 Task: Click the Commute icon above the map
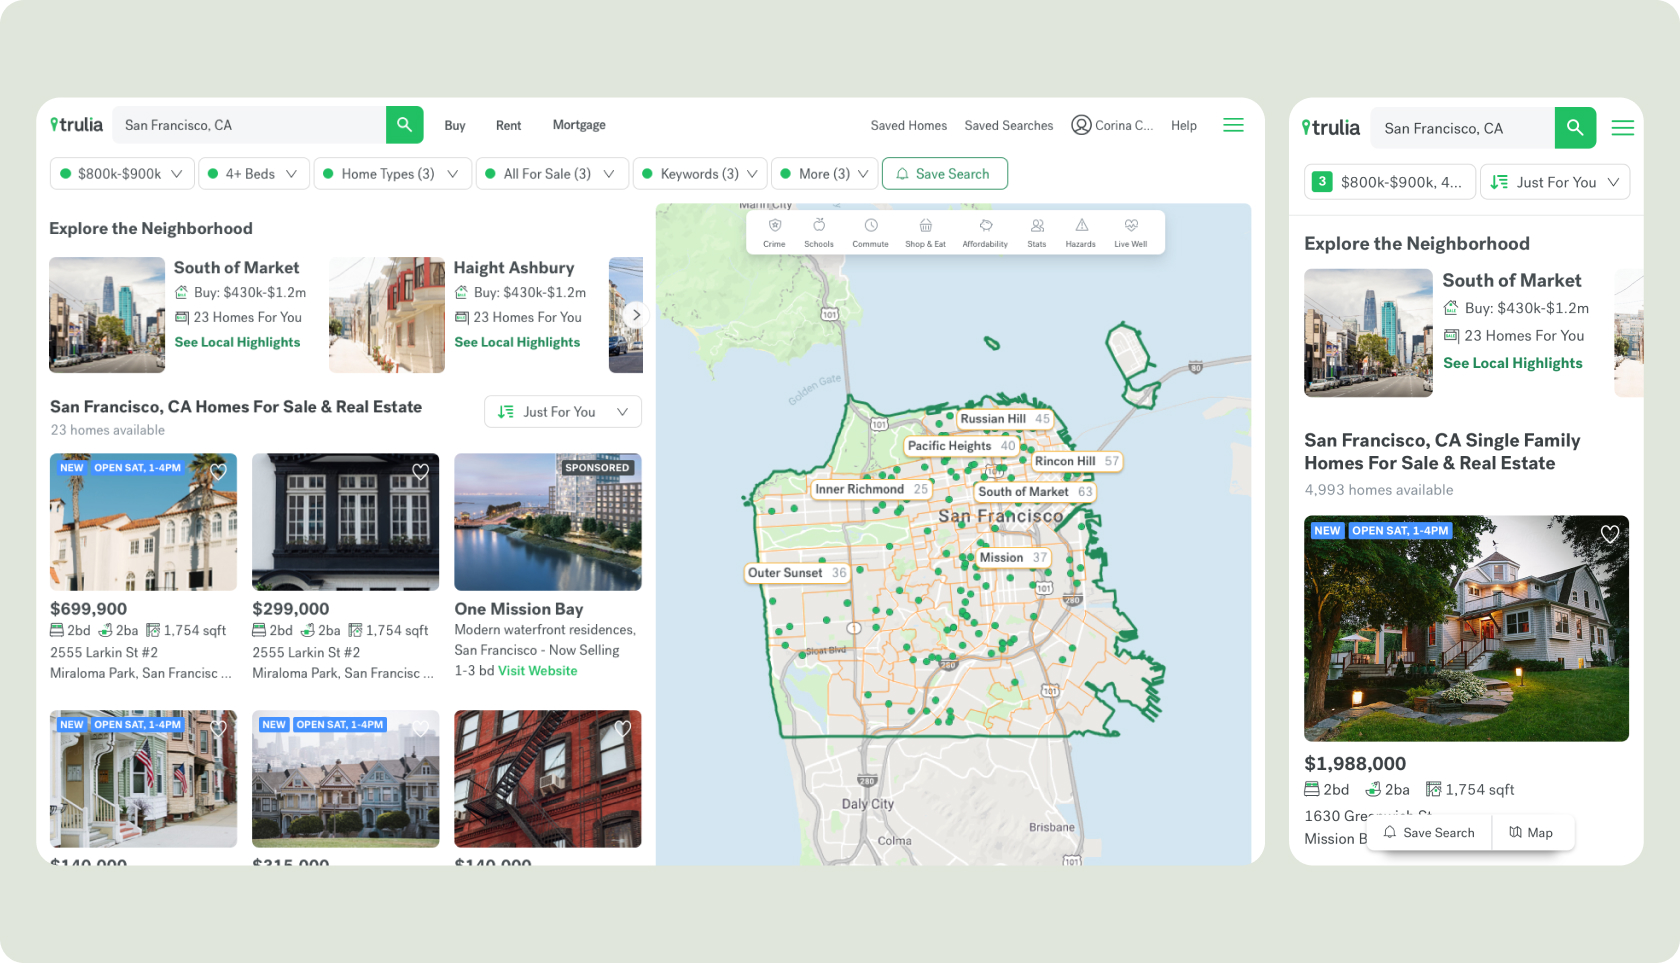pos(871,231)
